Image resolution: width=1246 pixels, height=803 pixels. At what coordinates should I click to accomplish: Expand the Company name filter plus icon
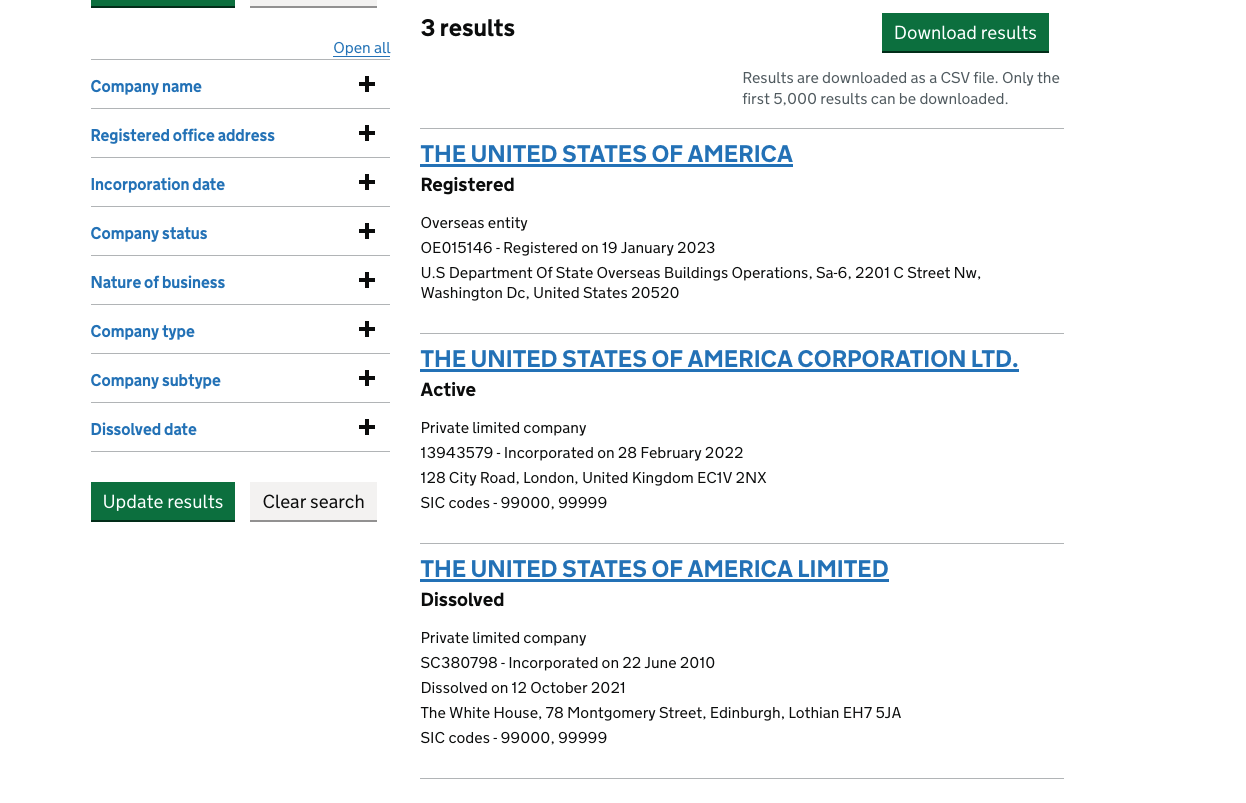[367, 85]
